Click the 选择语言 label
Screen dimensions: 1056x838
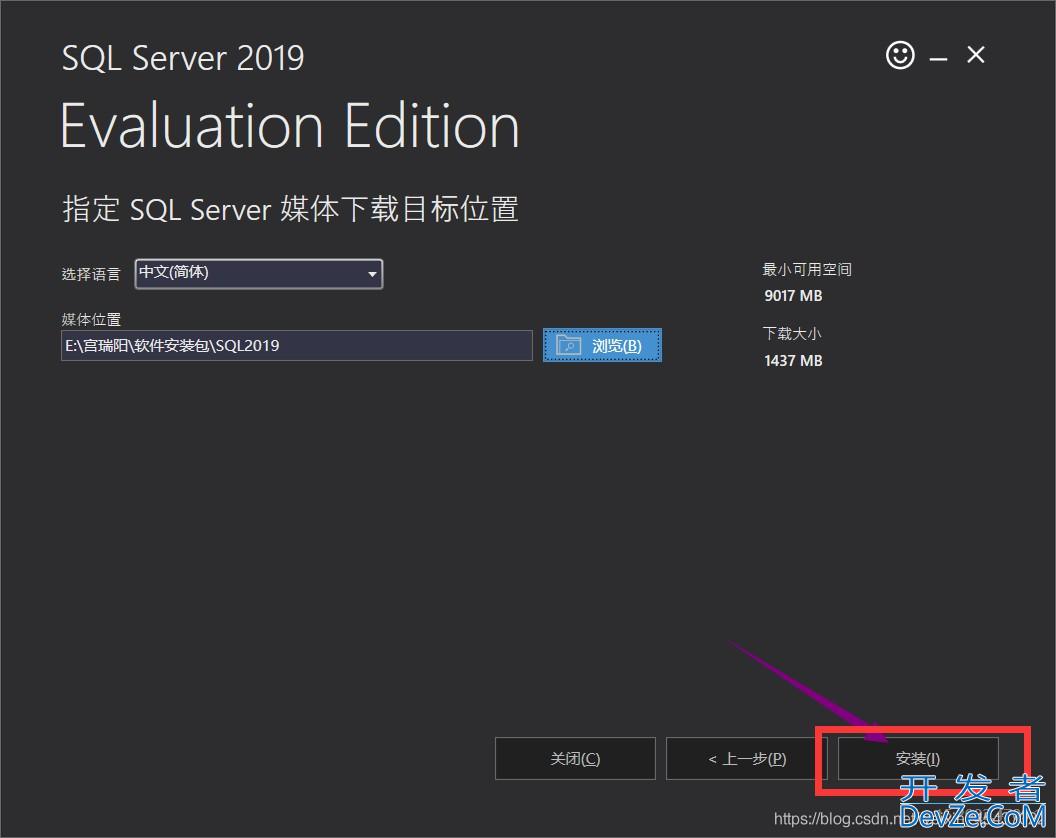pyautogui.click(x=91, y=274)
